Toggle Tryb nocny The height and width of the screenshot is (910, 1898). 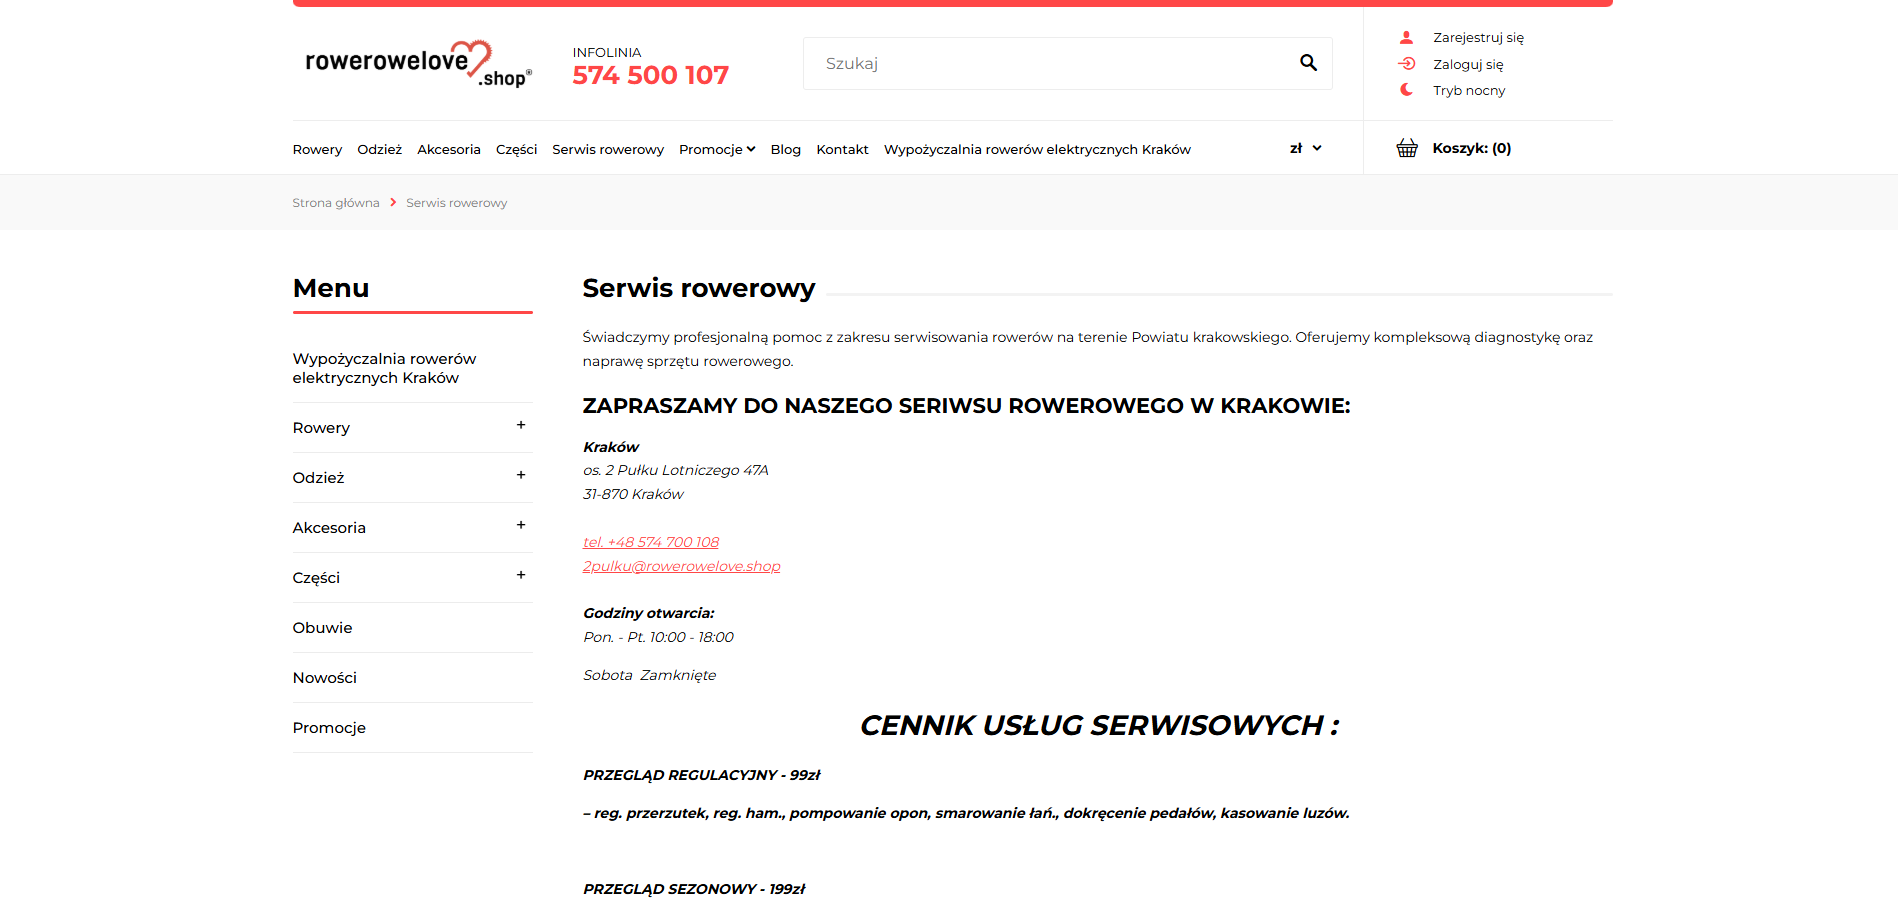(1468, 89)
